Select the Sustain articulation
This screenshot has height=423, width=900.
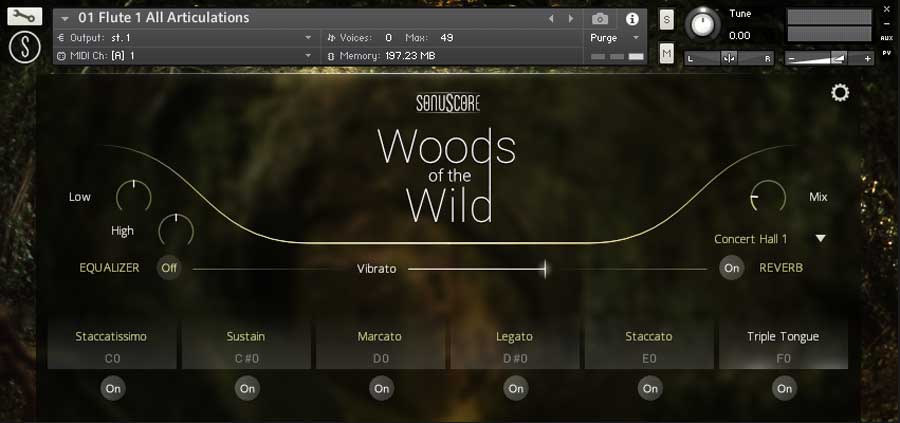(246, 346)
